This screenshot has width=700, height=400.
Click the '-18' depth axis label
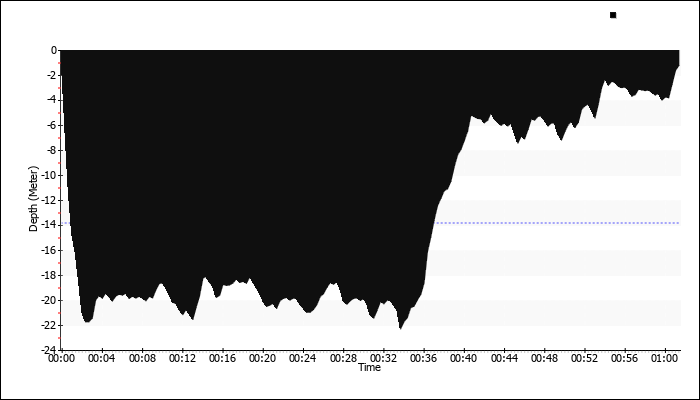point(50,275)
